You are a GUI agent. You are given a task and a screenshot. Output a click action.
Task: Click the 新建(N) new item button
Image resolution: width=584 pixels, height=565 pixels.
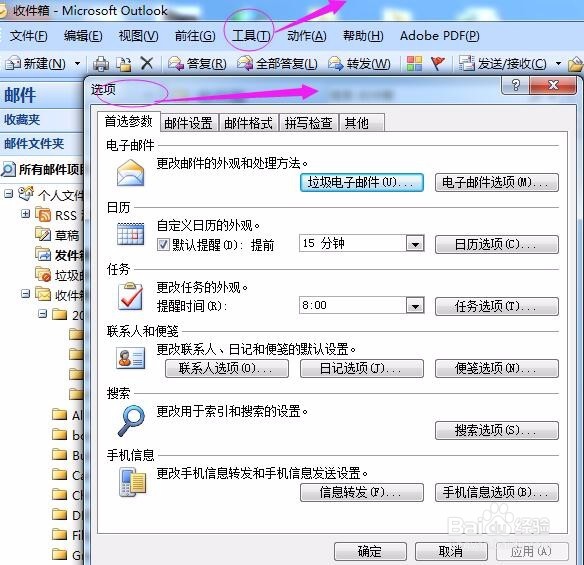coord(36,64)
